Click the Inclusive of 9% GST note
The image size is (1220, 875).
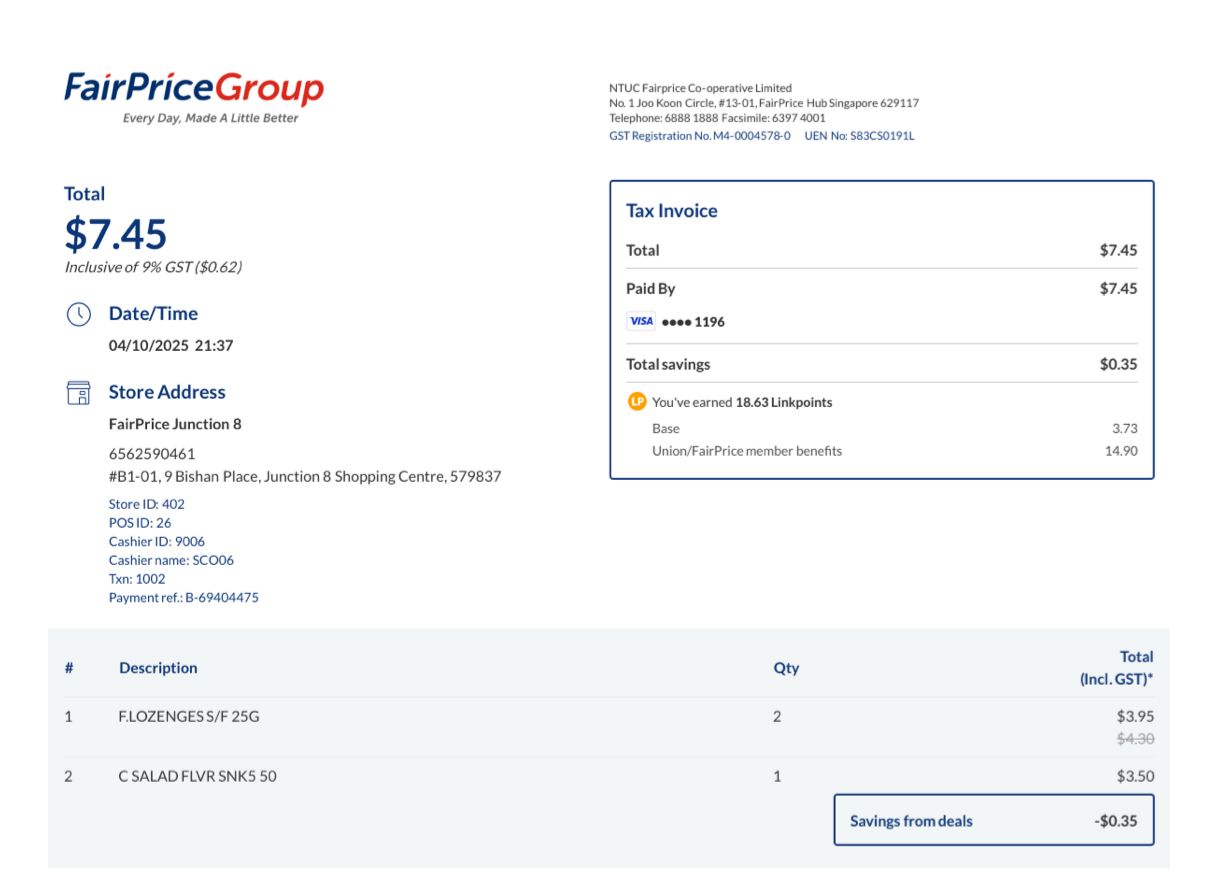pos(153,267)
